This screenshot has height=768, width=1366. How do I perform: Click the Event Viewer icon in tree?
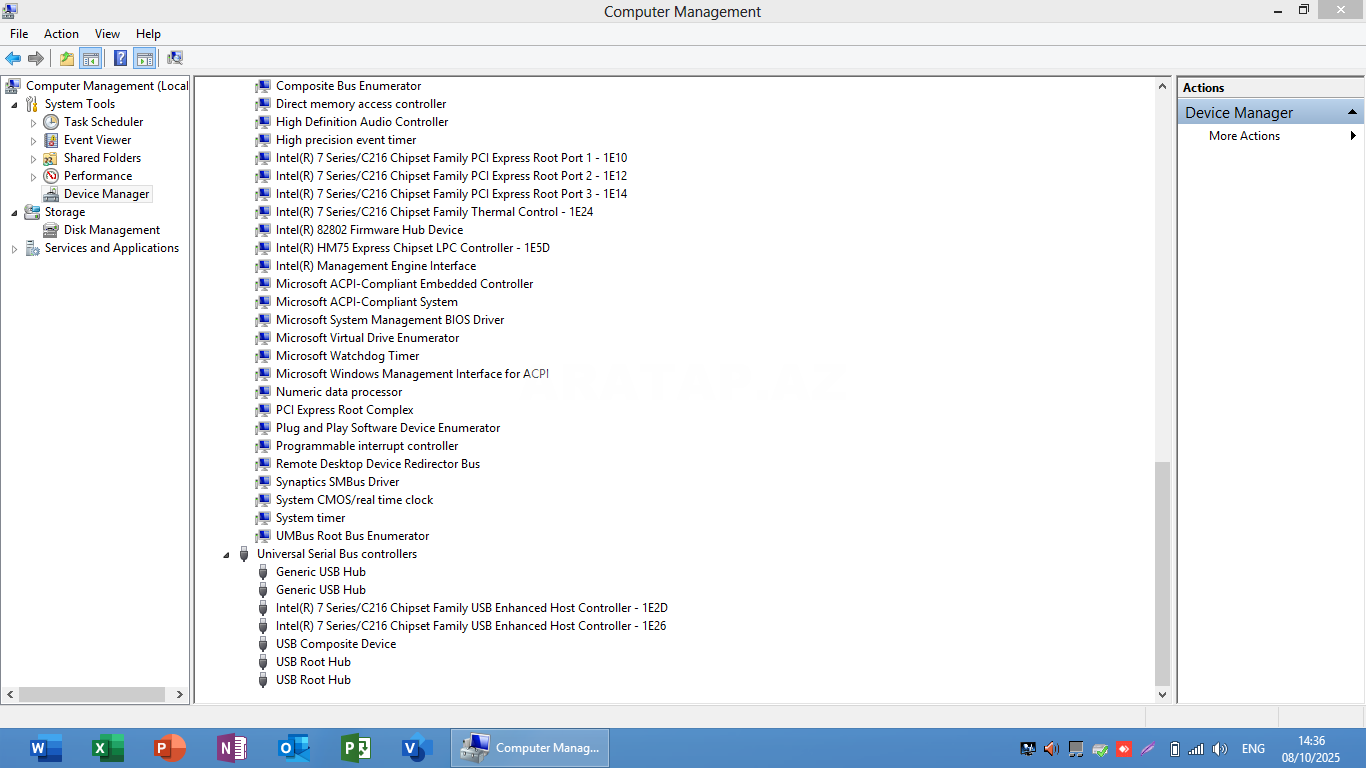[x=51, y=140]
